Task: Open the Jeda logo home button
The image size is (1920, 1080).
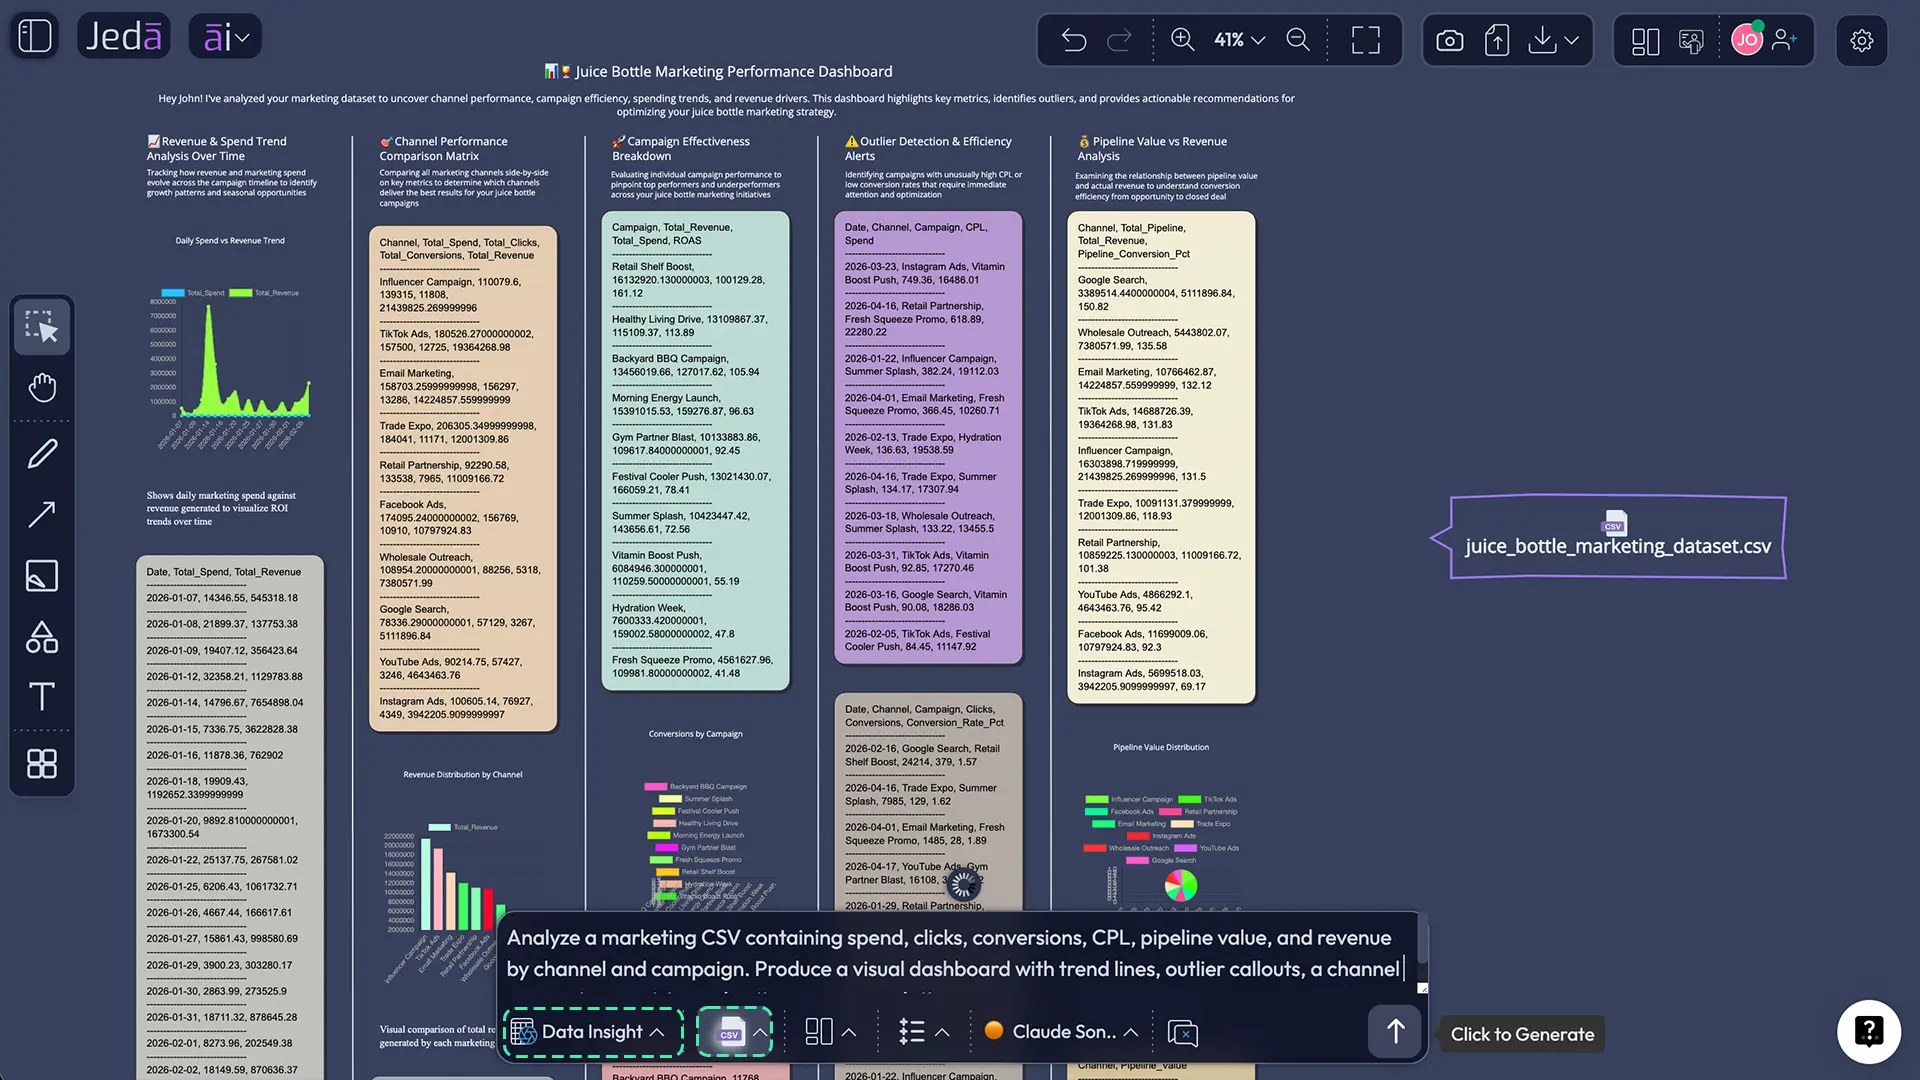Action: pos(123,36)
